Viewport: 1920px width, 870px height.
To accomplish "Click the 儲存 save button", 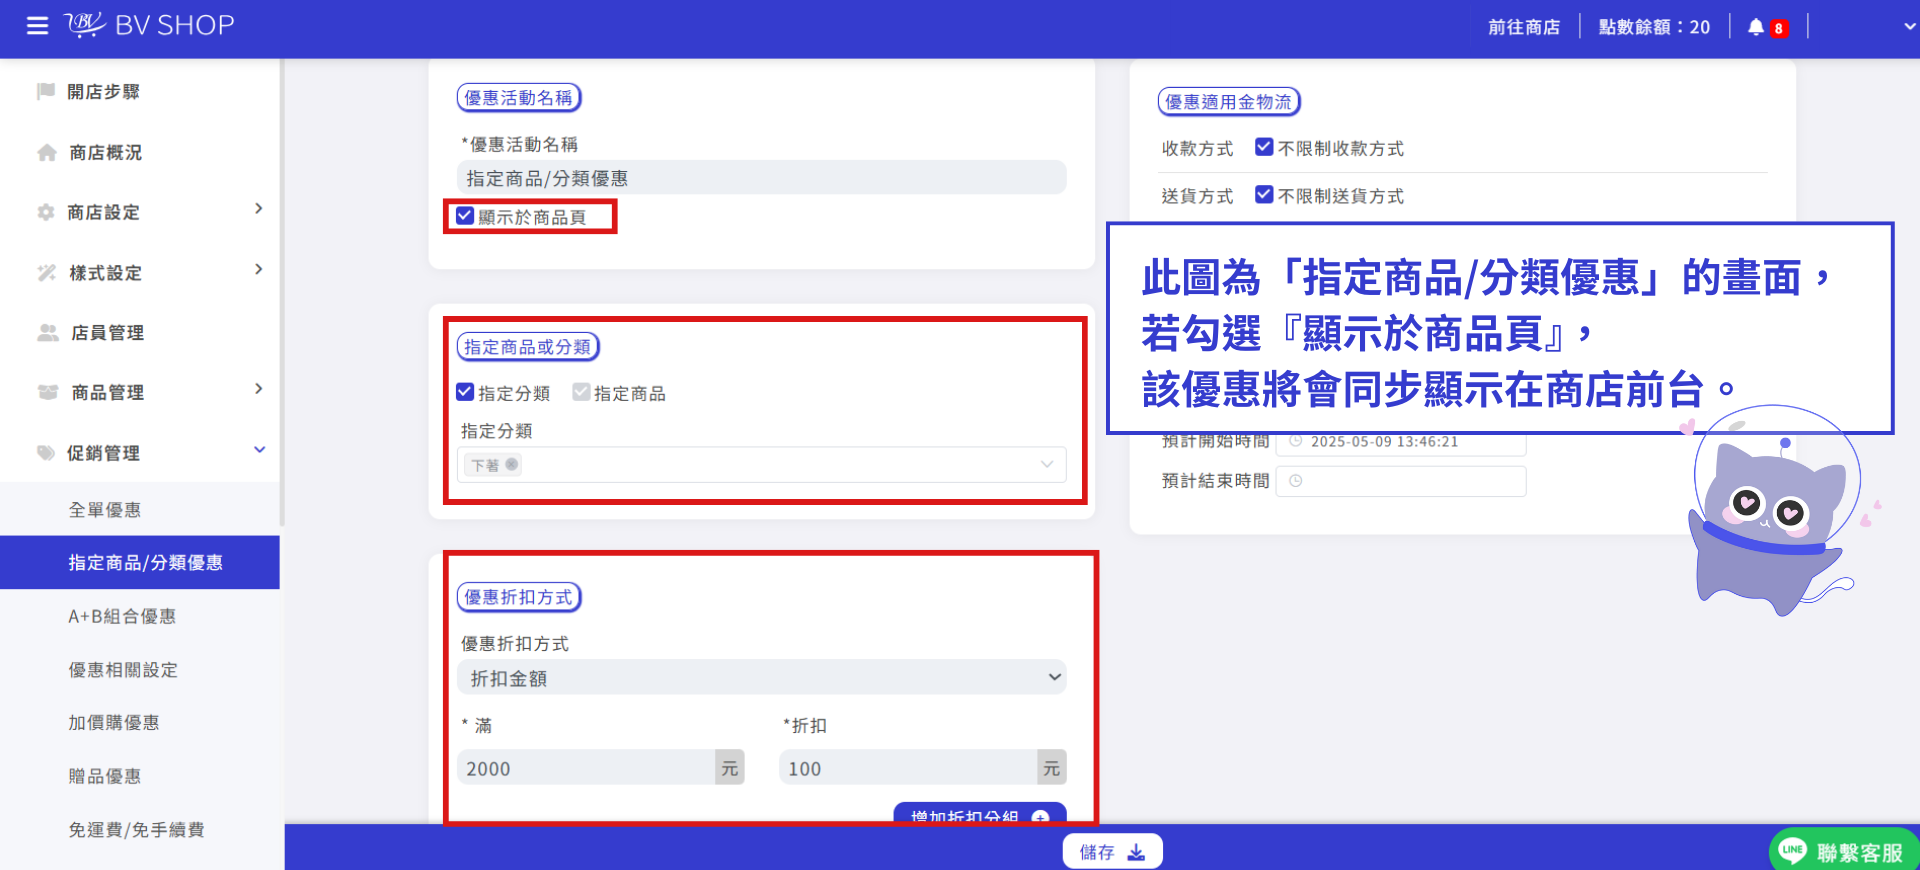I will coord(1112,851).
